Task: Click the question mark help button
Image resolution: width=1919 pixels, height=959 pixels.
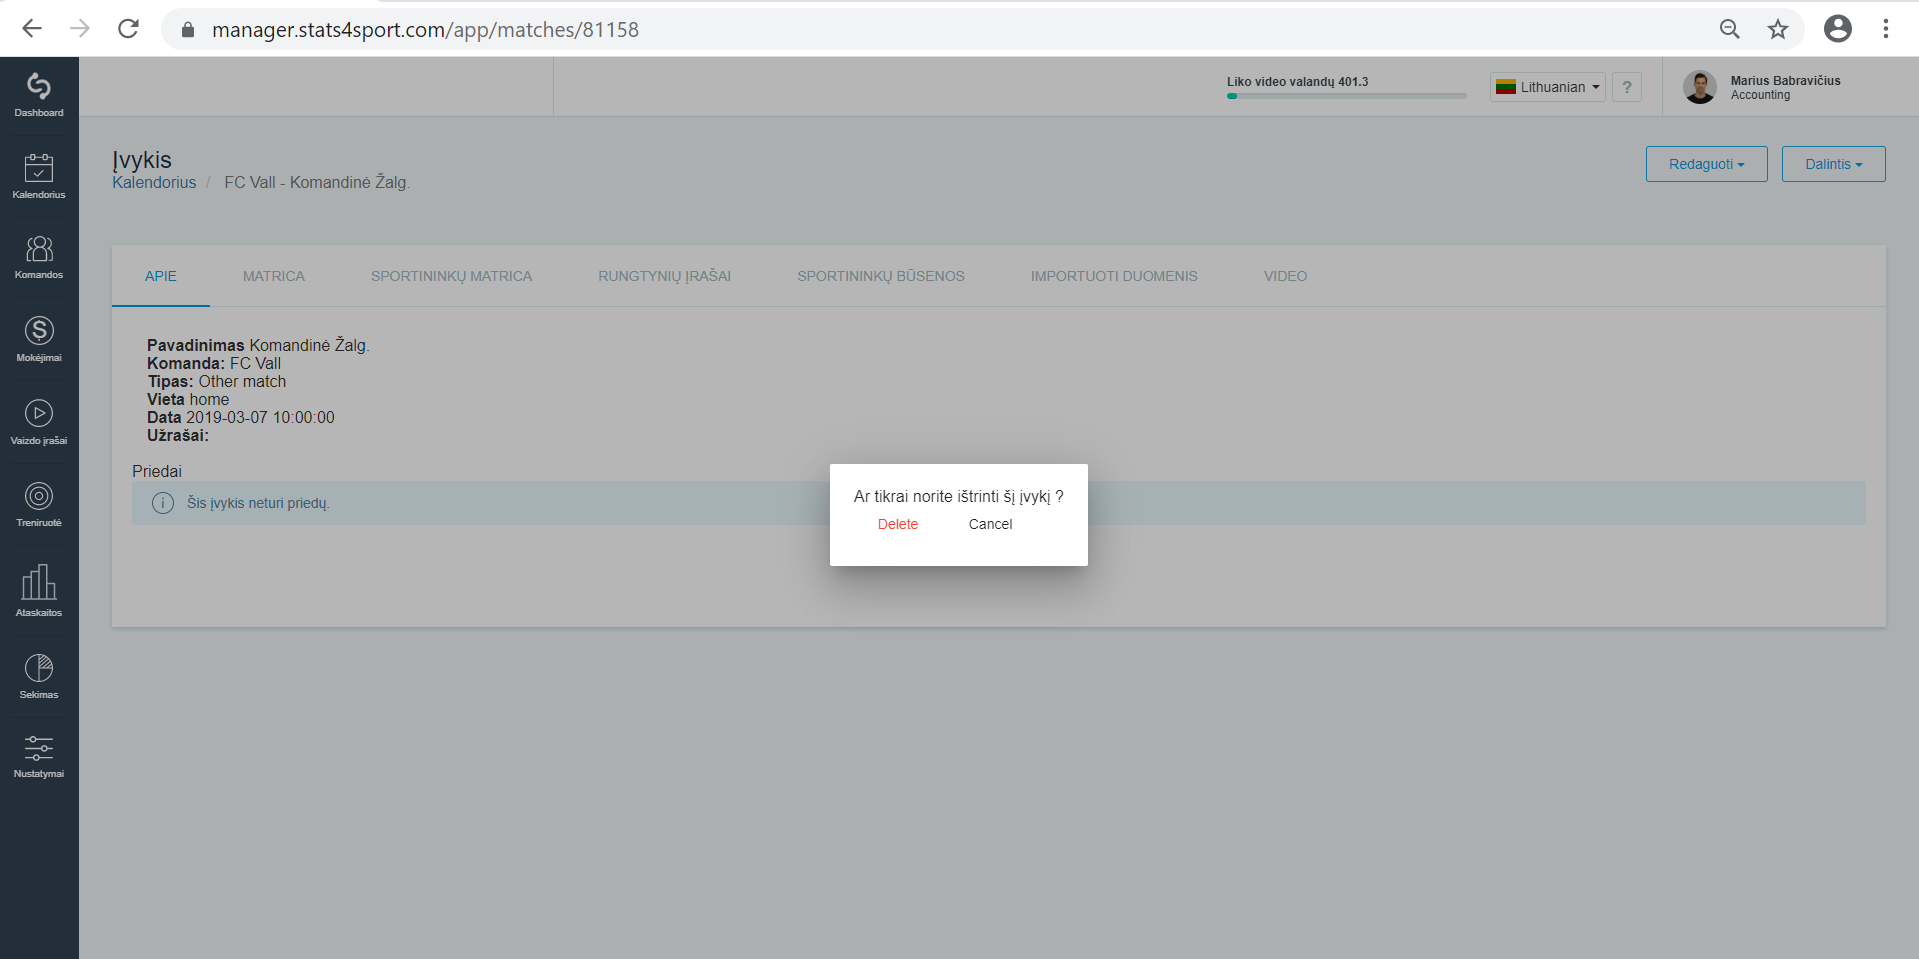Action: coord(1627,87)
